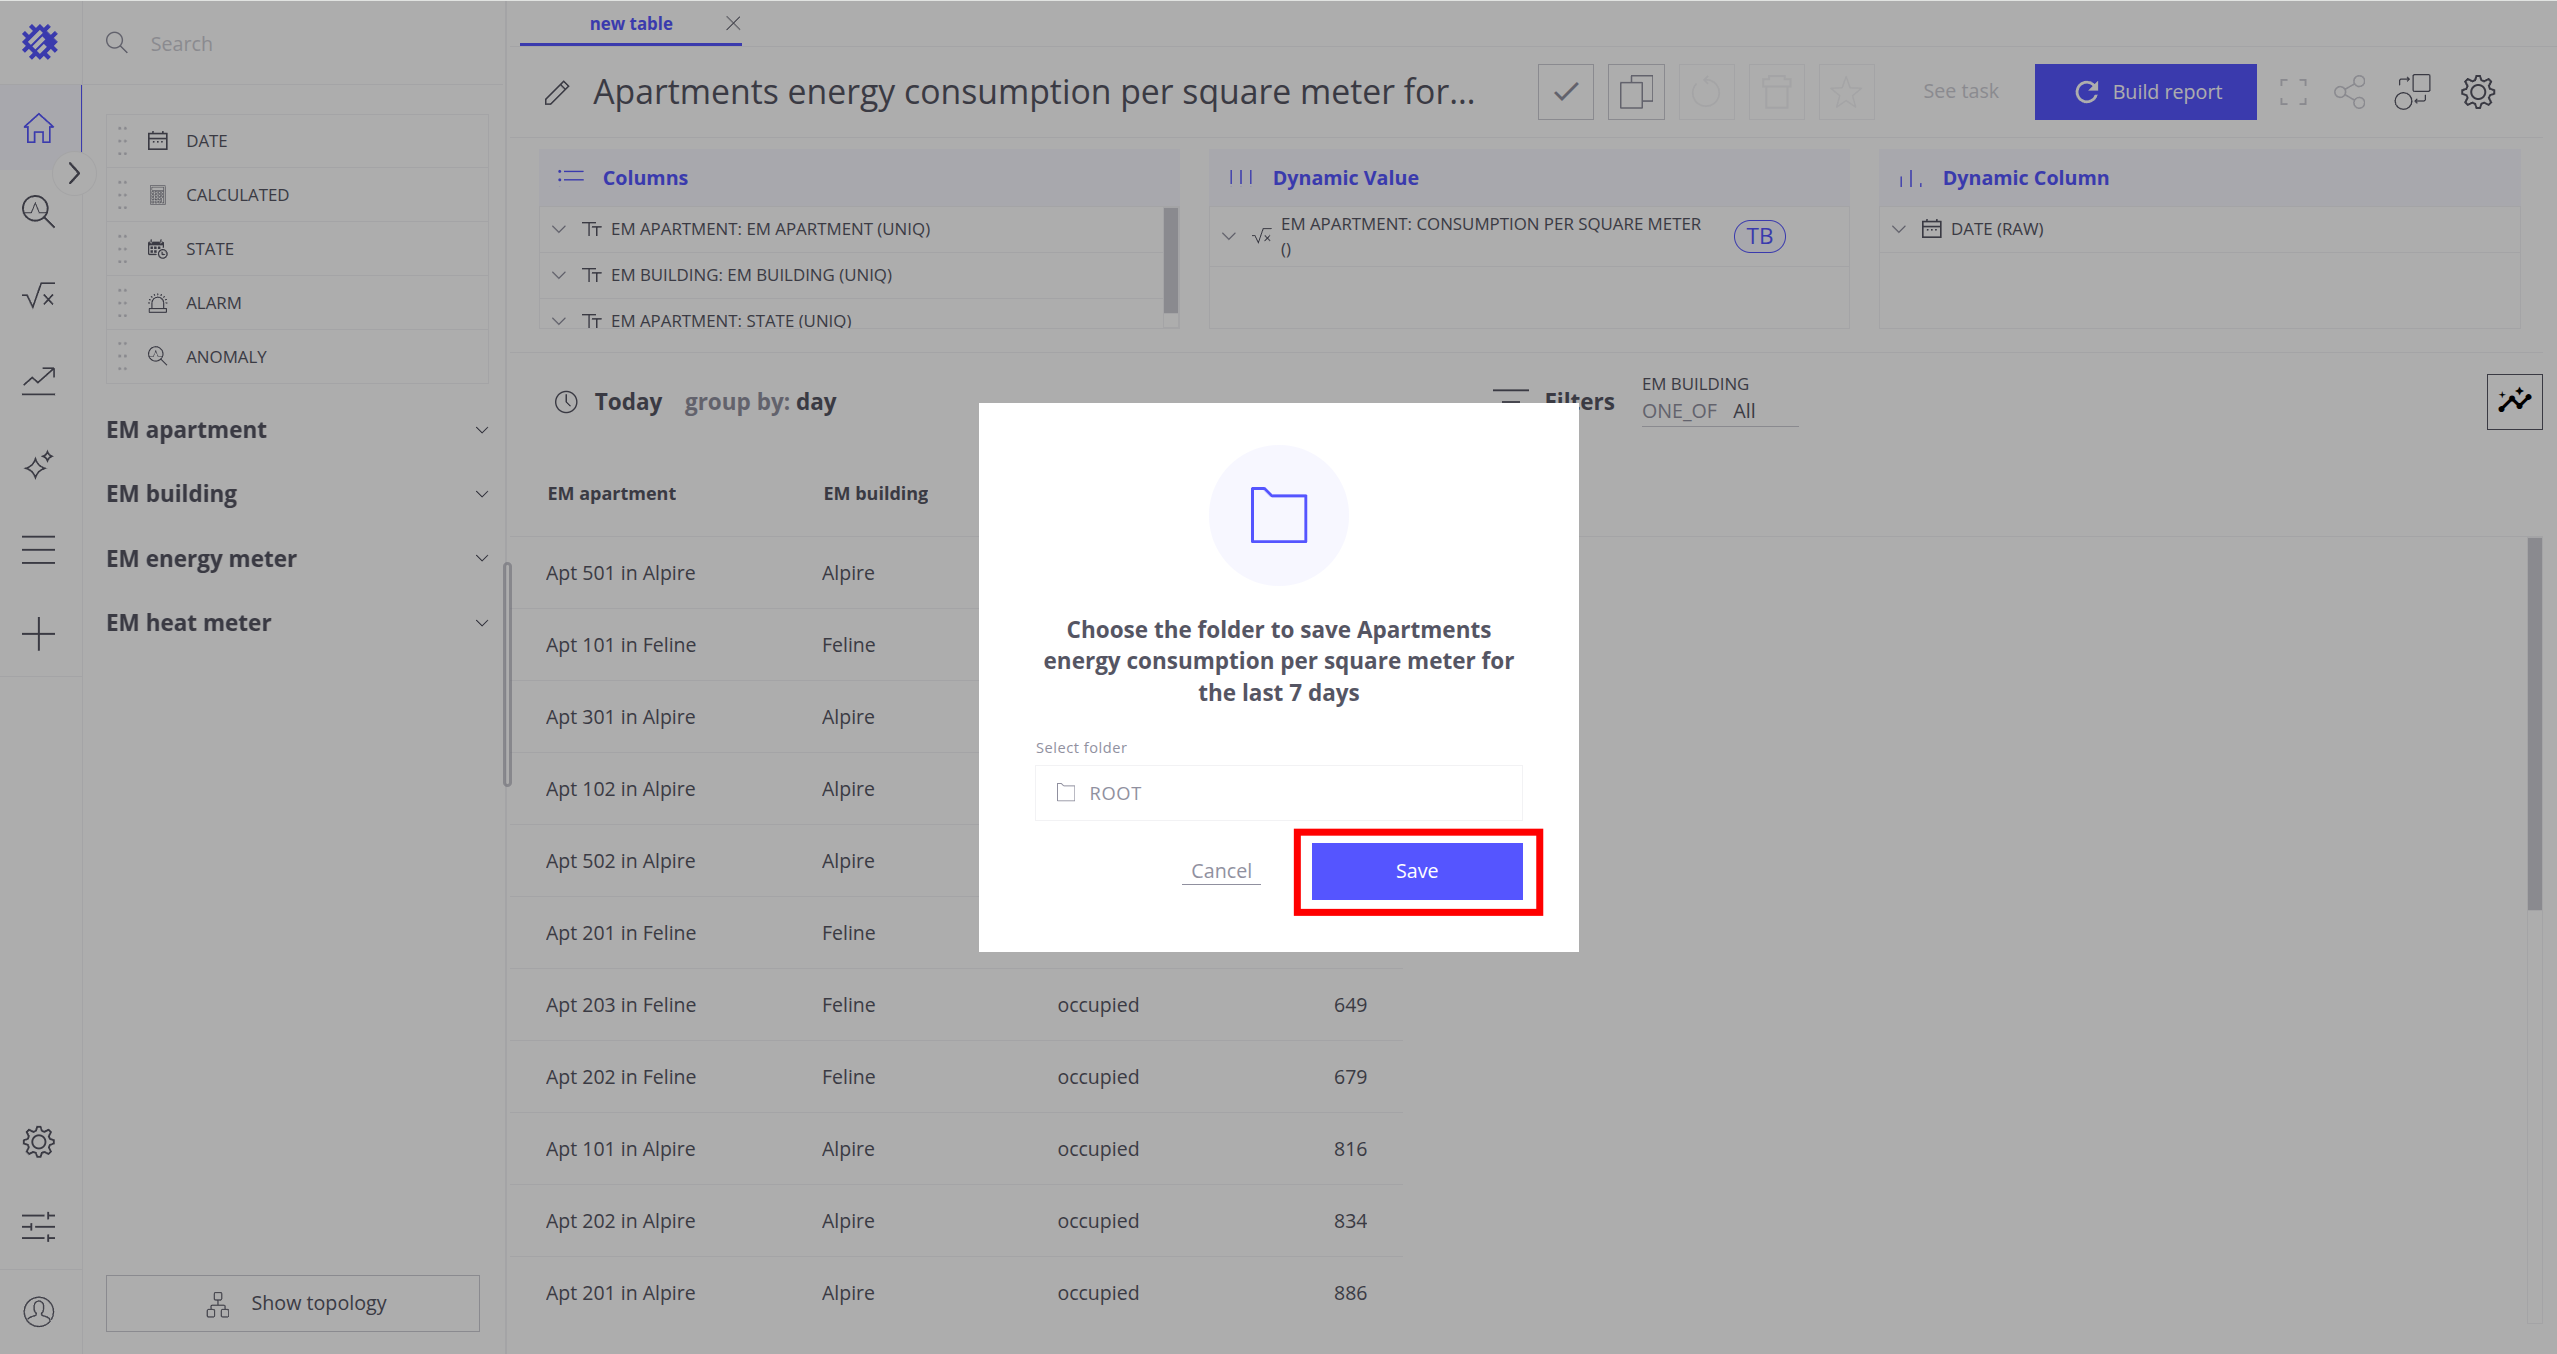The width and height of the screenshot is (2557, 1354).
Task: Open the Select folder ROOT dropdown
Action: pos(1278,793)
